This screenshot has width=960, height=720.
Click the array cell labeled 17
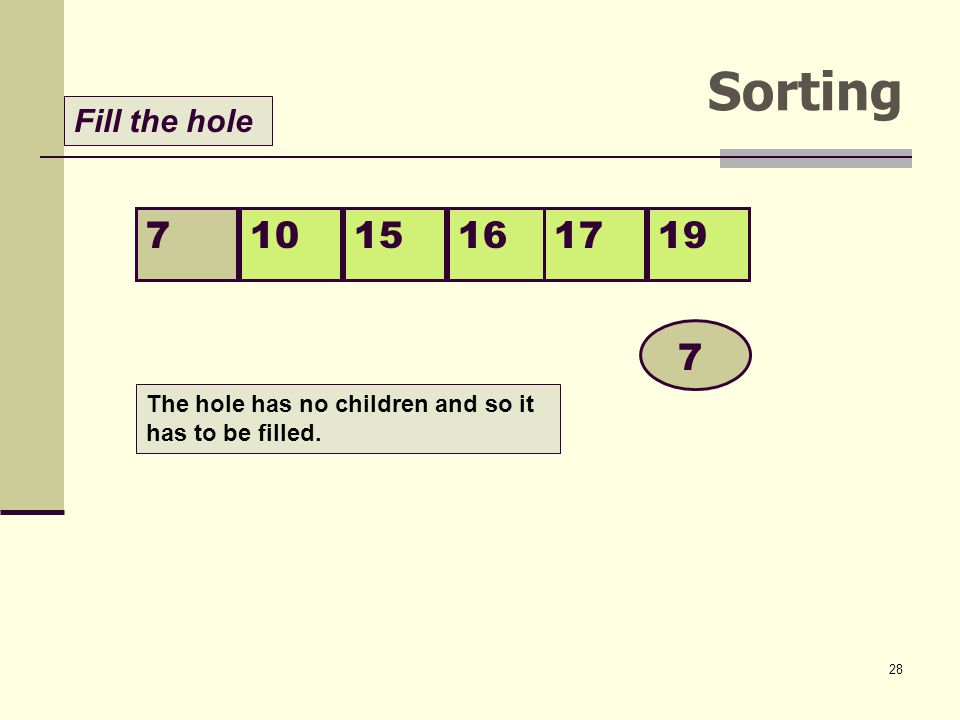click(595, 244)
